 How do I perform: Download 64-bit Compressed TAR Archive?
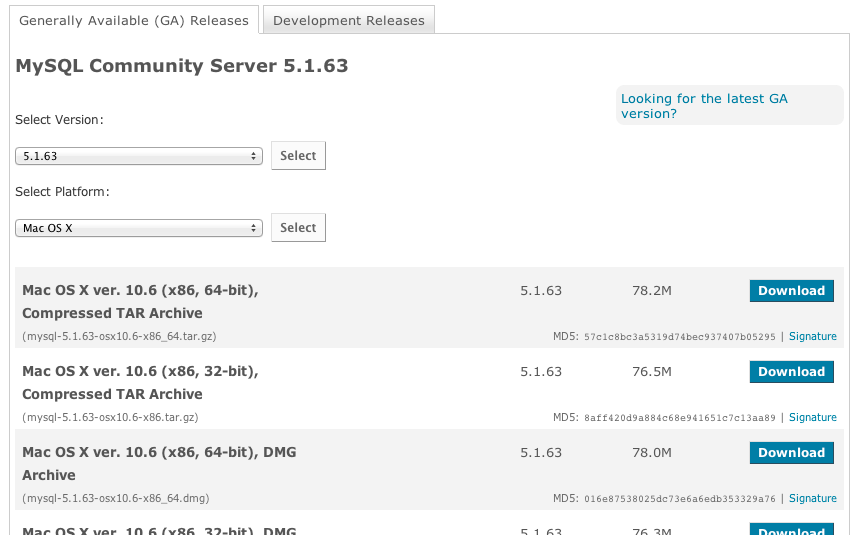791,290
